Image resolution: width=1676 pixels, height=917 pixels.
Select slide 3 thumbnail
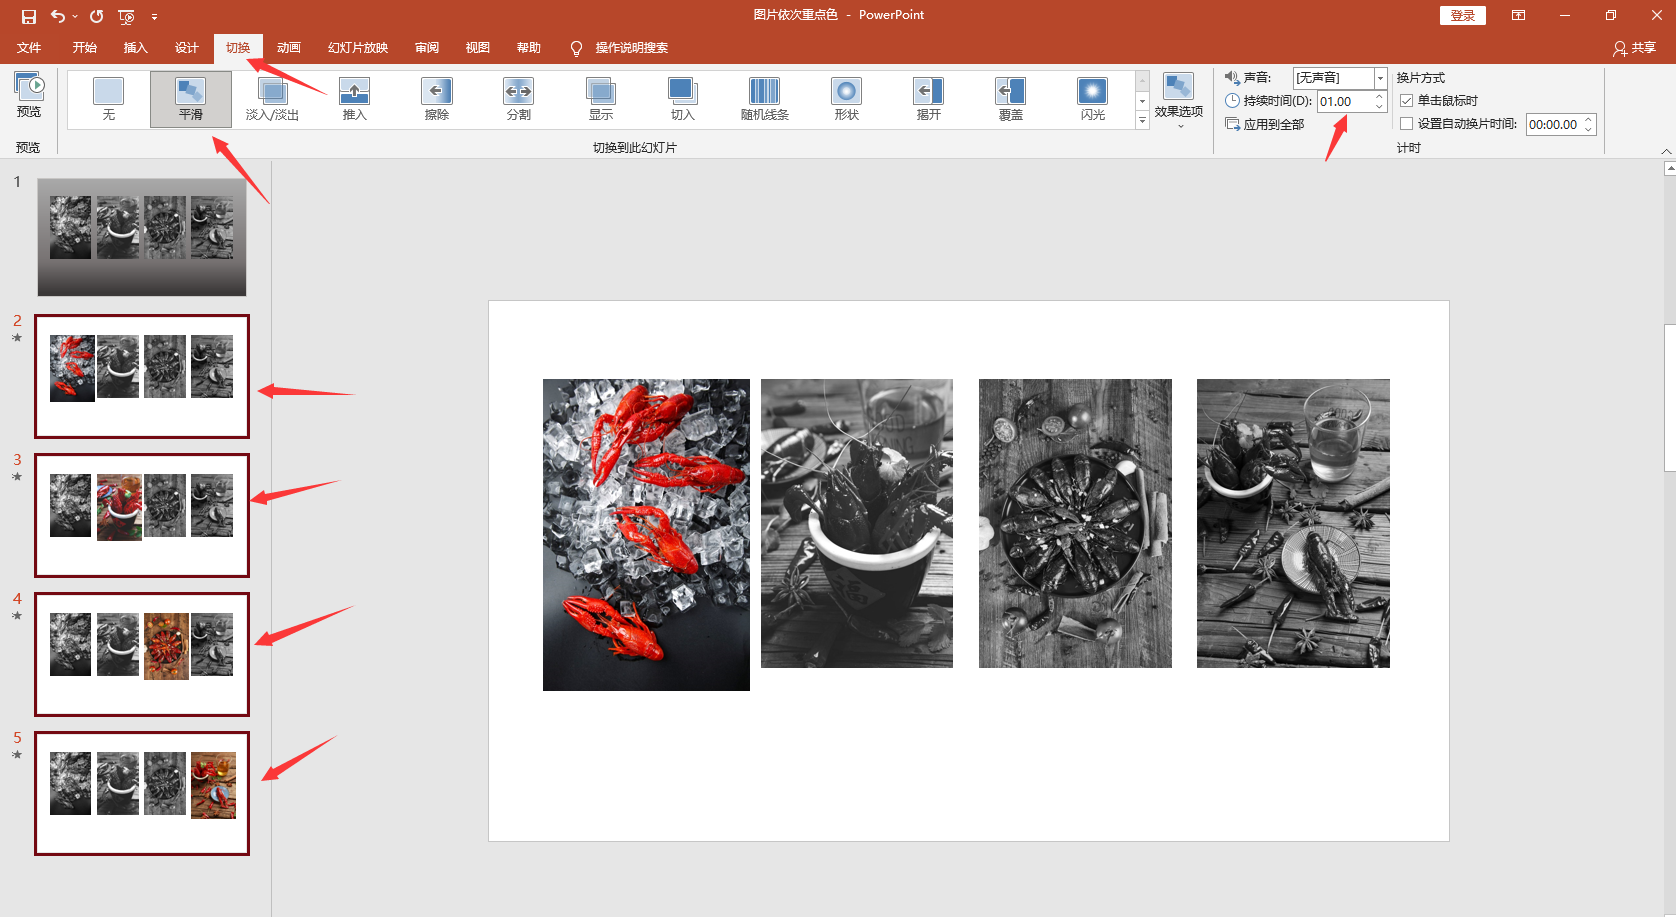click(142, 515)
